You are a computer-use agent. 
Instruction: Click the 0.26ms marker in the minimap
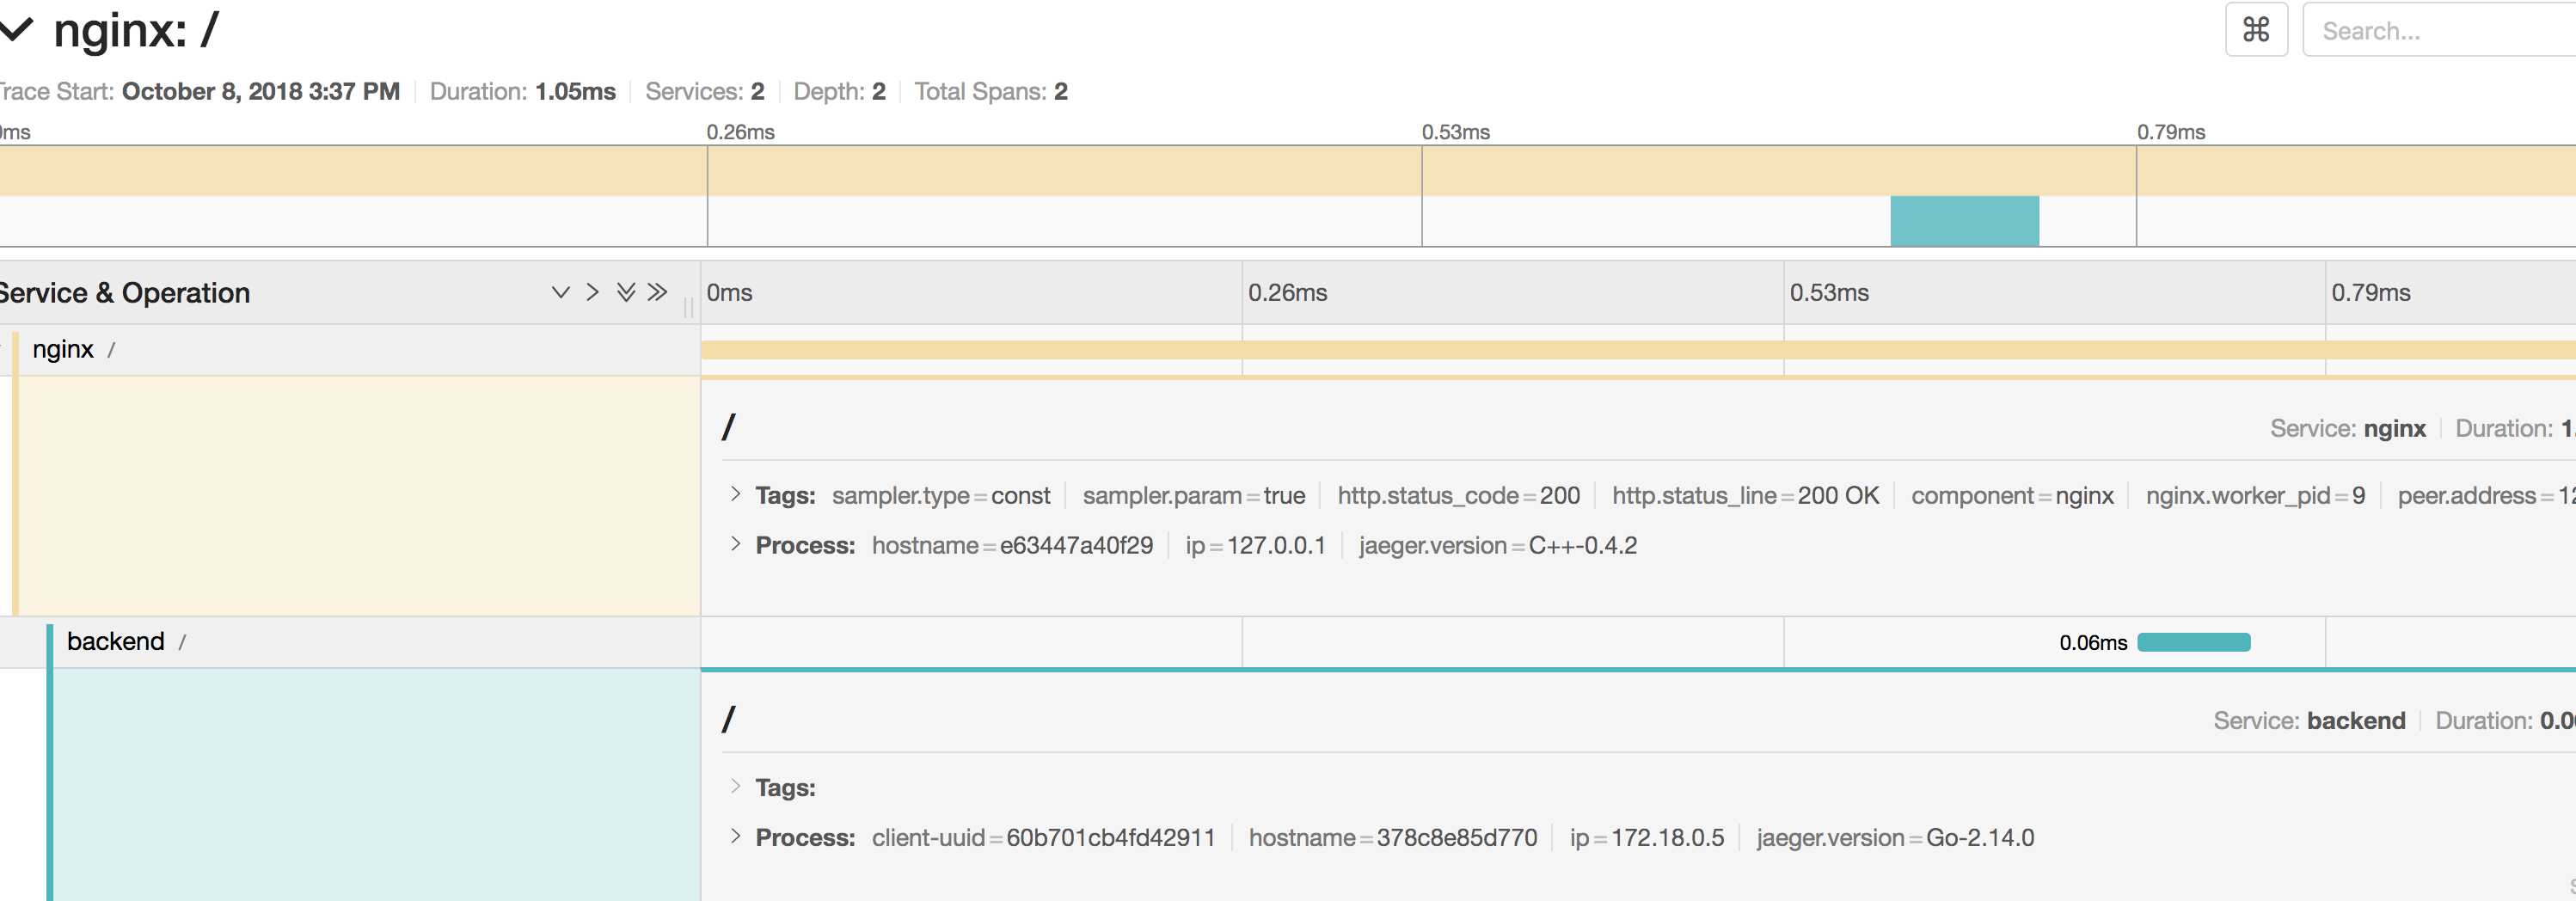click(740, 132)
